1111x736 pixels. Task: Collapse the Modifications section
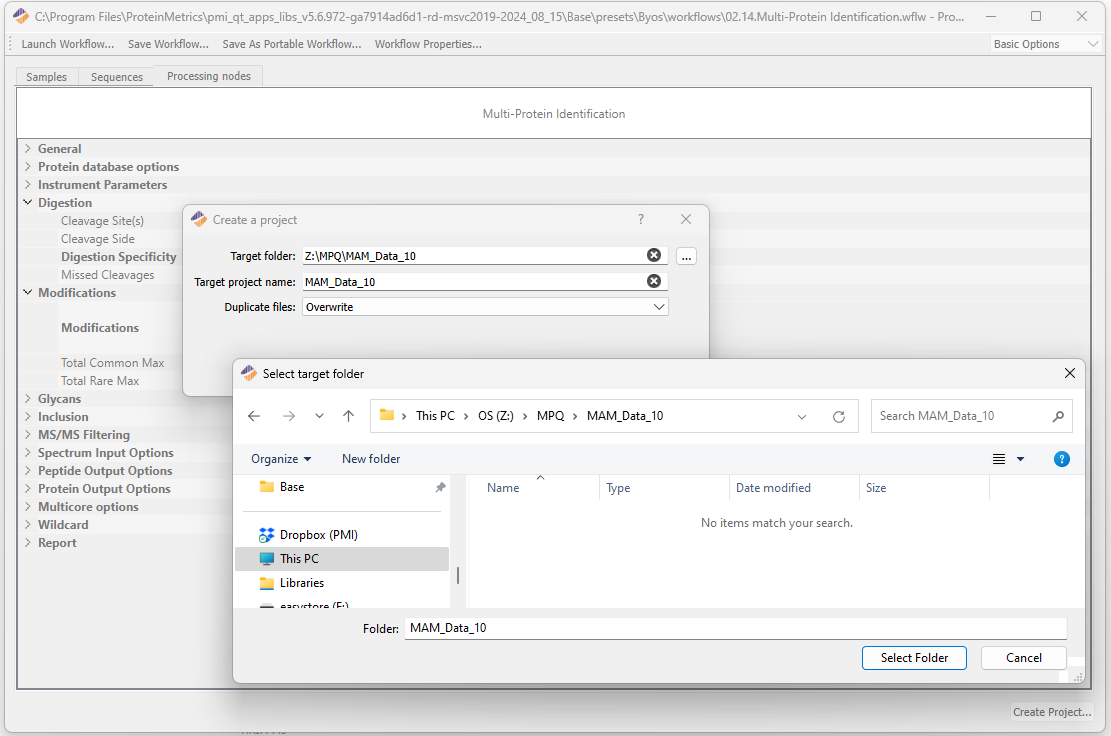(x=28, y=292)
